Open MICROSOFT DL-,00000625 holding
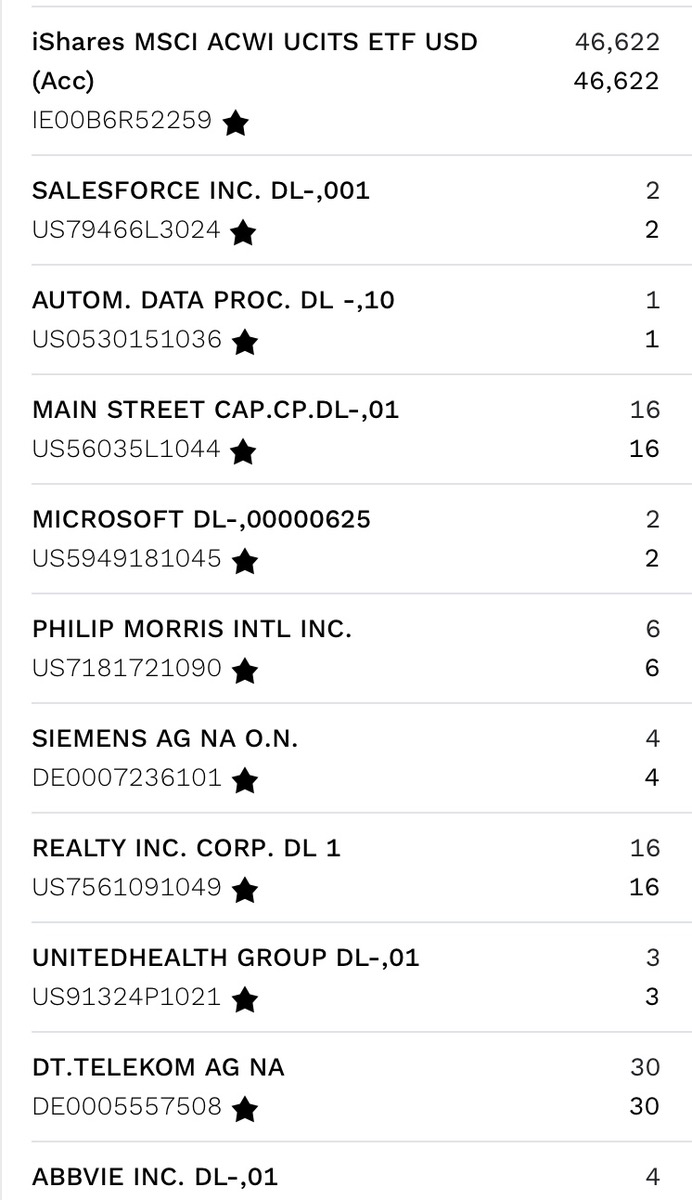692x1200 pixels. pos(346,539)
